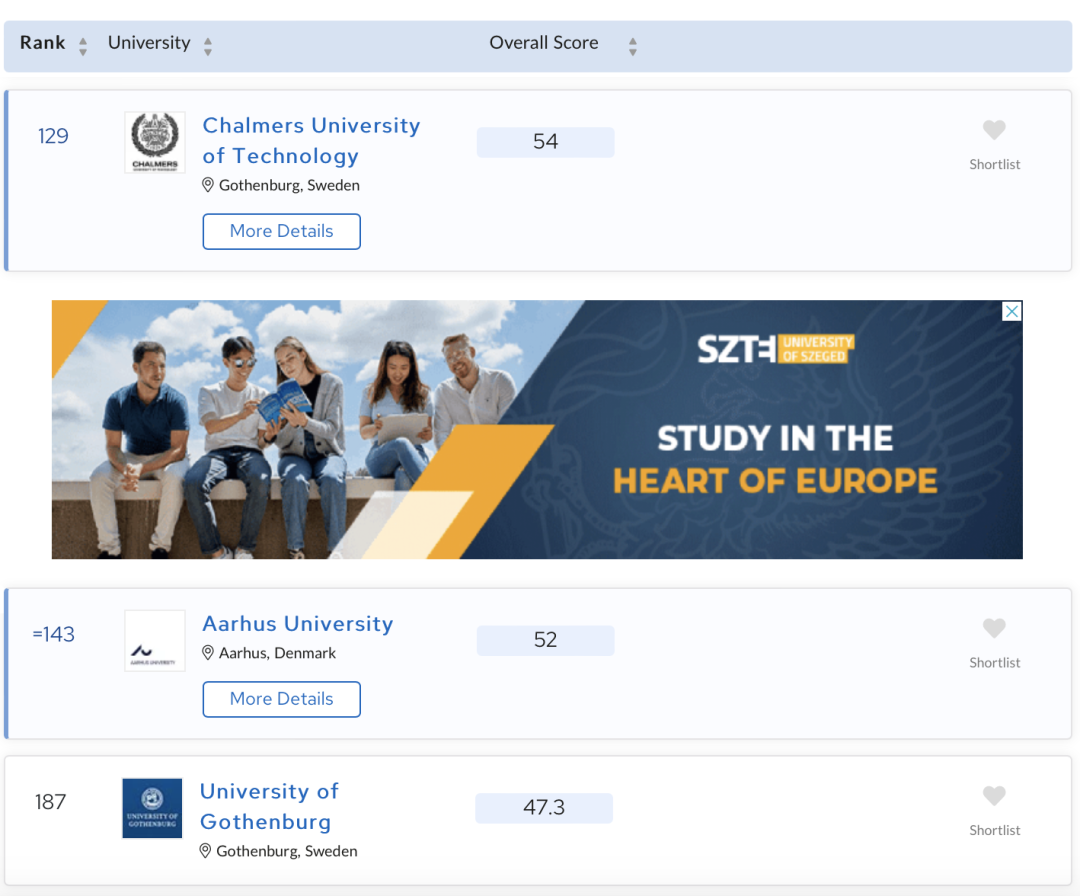Click the University column sorting control
This screenshot has height=896, width=1080.
click(x=207, y=44)
